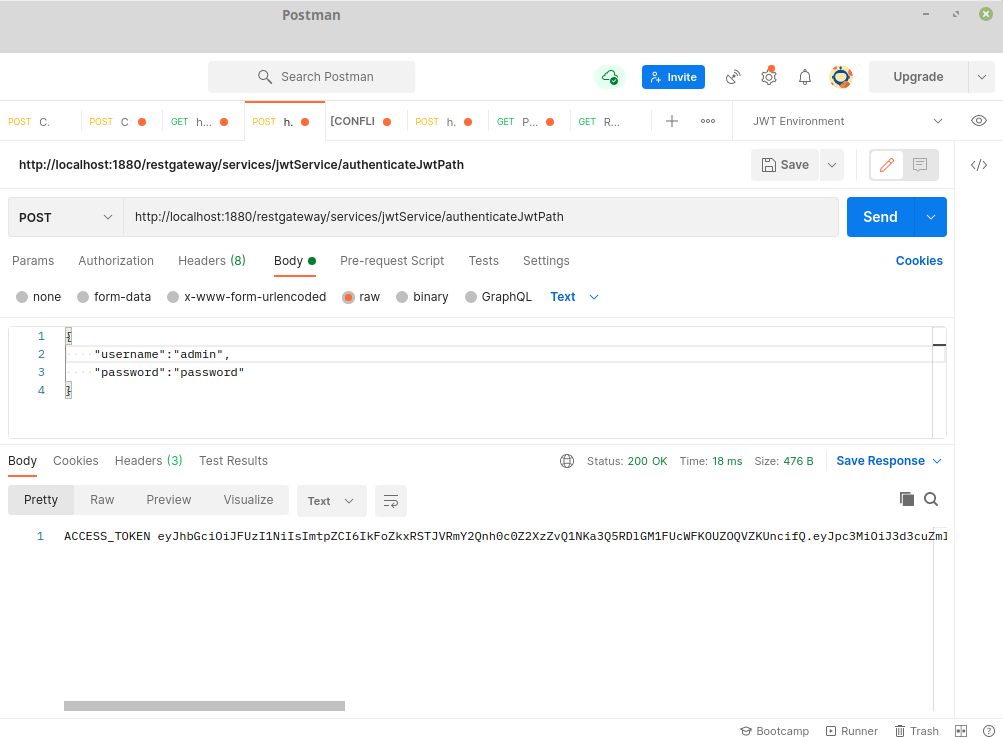Open the help question mark icon
Viewport: 1003px width, 737px height.
[x=988, y=731]
